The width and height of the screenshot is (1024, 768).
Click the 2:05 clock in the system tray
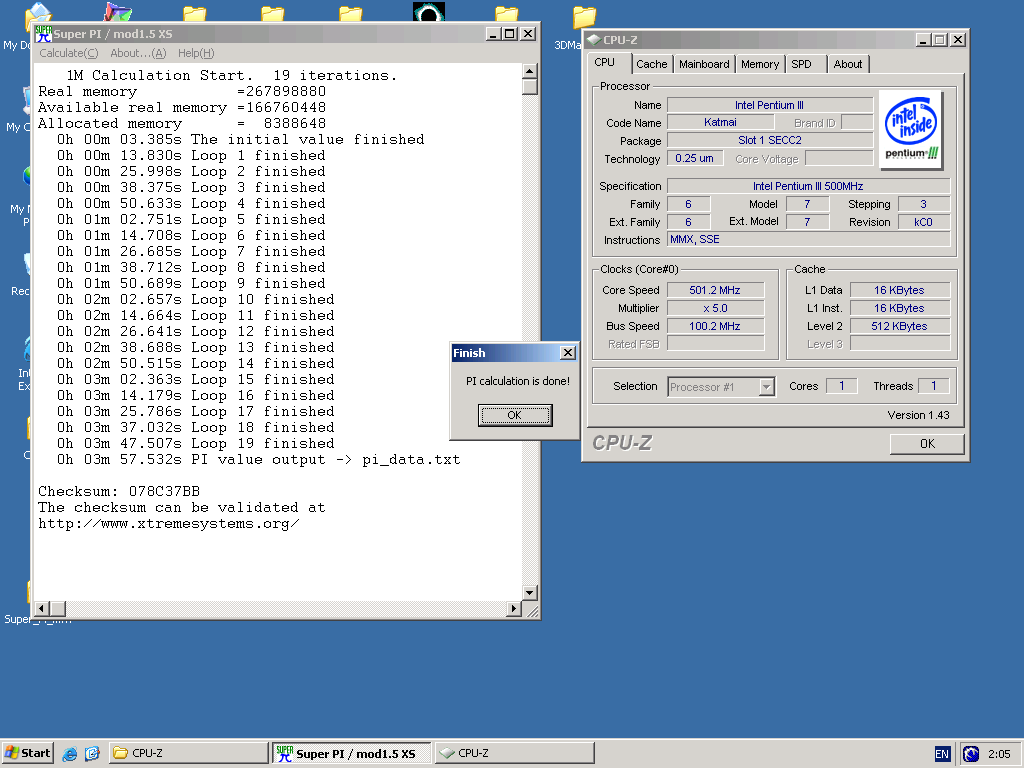[999, 754]
